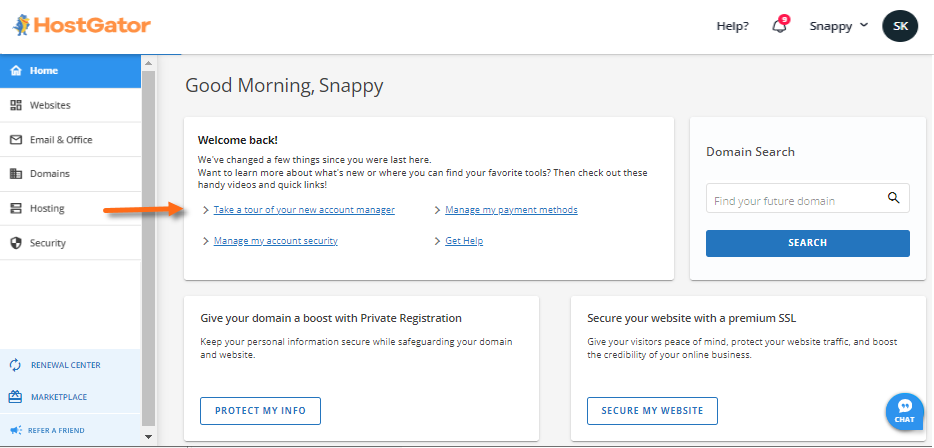Click the chevron before Take a tour

[206, 210]
